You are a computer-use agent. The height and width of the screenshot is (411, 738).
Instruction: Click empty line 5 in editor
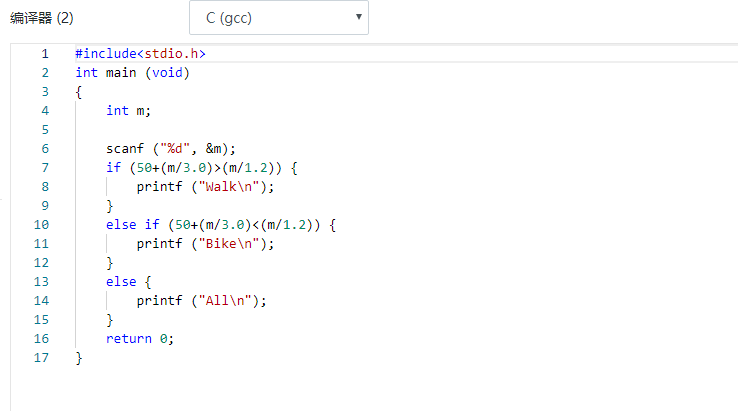[405, 129]
